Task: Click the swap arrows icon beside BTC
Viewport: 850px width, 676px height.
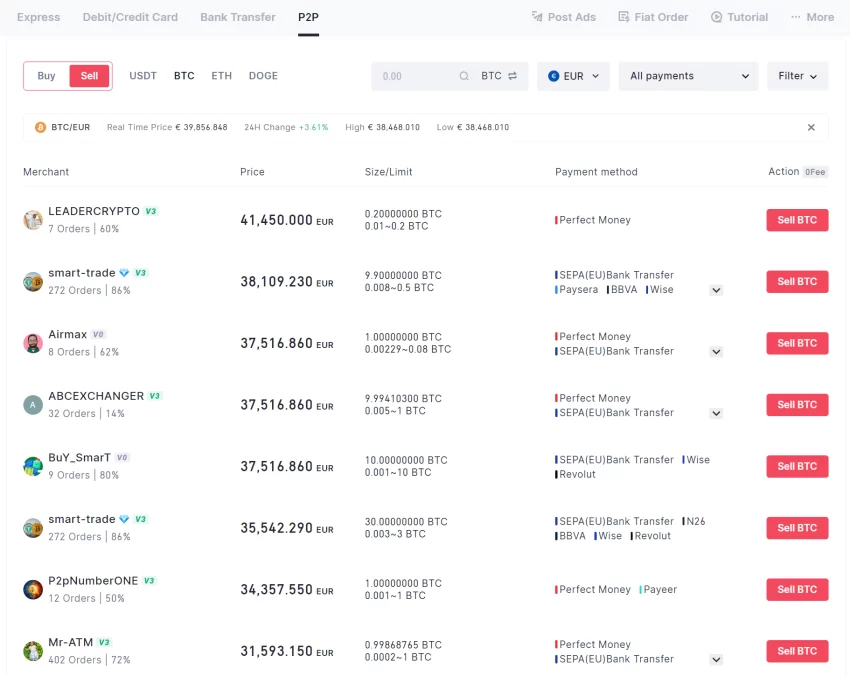Action: [x=513, y=76]
